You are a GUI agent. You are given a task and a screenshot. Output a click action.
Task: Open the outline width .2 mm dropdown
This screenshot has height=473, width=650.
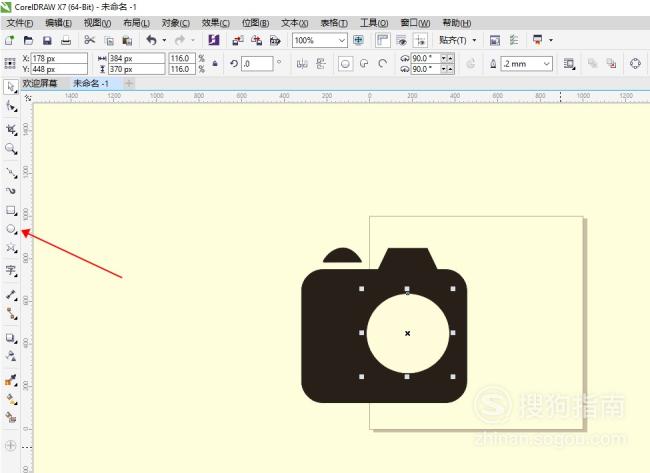point(547,64)
